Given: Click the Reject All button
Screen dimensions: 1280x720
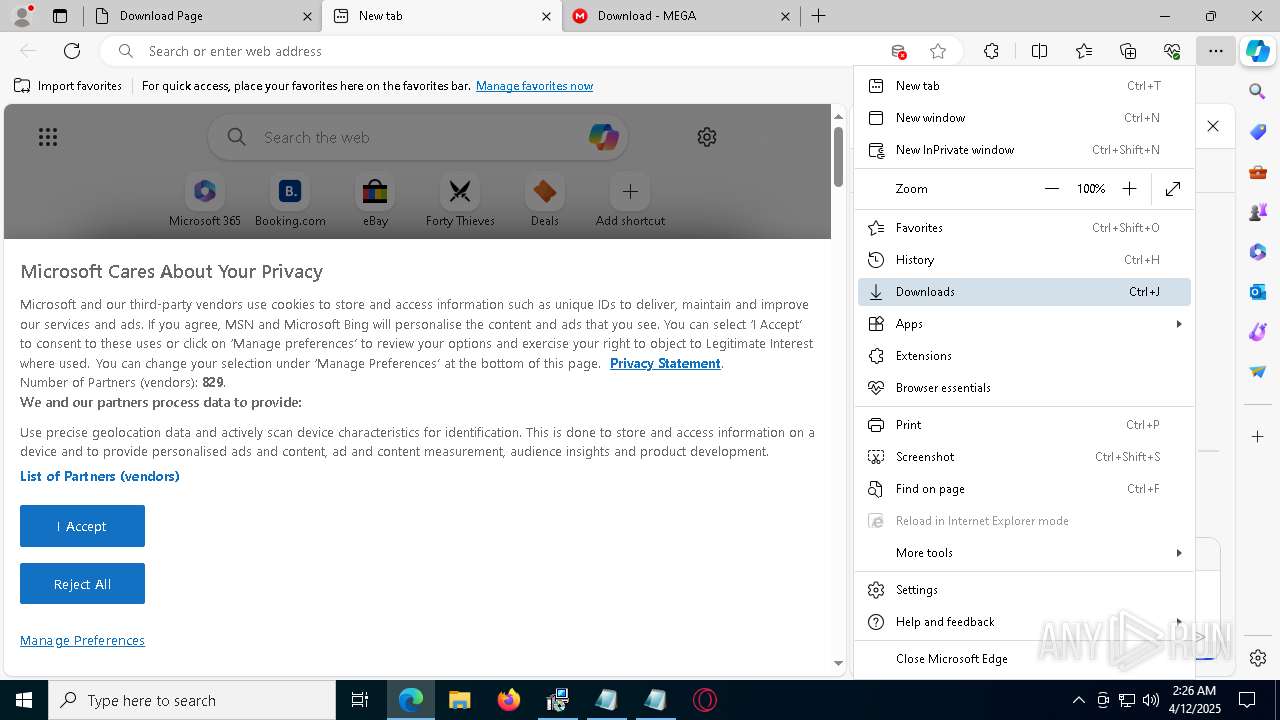Looking at the screenshot, I should 82,584.
